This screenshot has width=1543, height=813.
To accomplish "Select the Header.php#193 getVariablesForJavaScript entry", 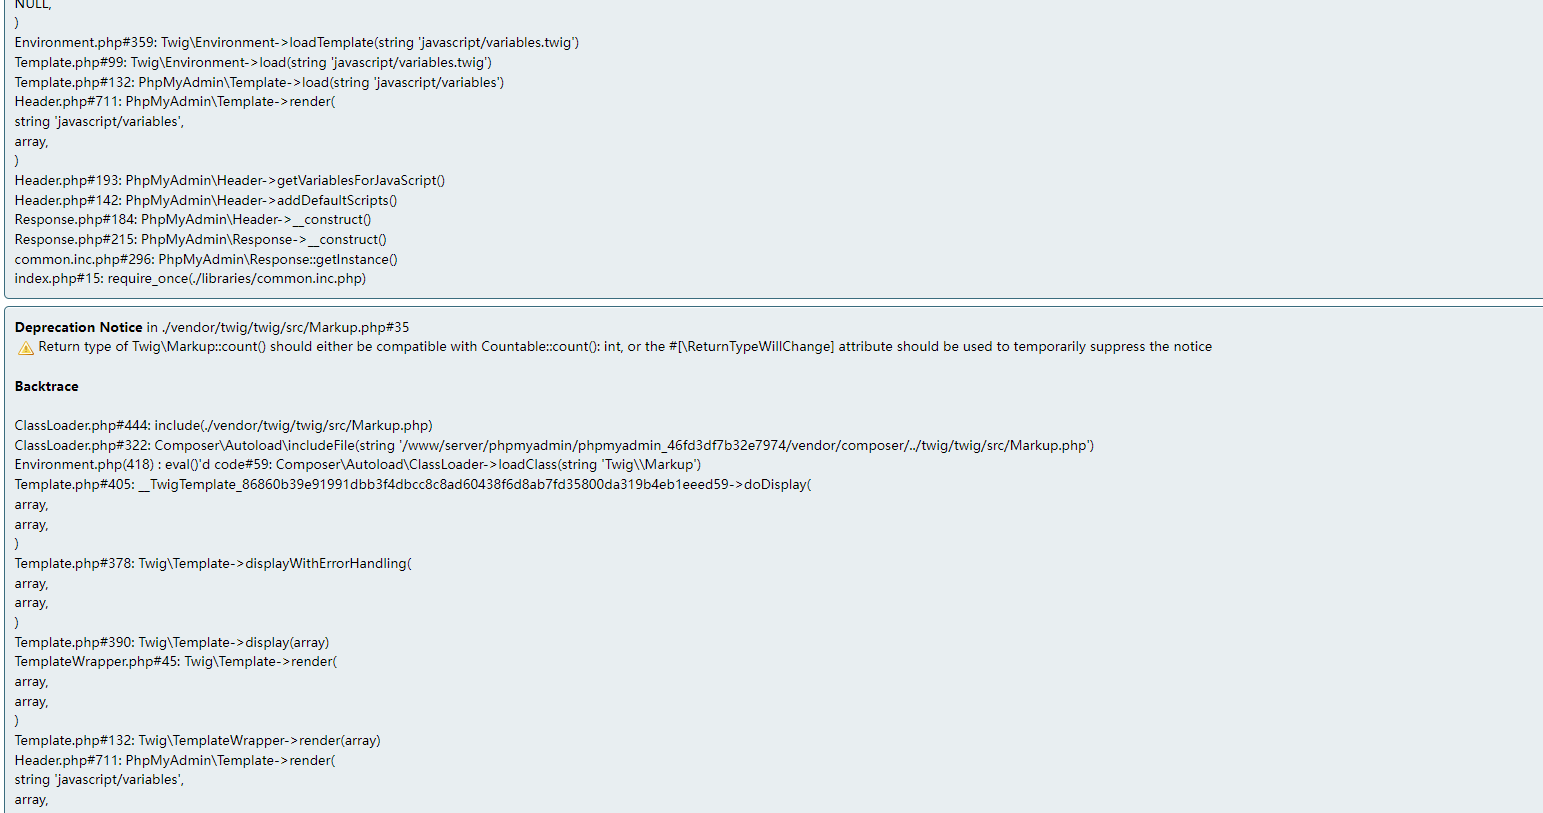I will coord(230,180).
